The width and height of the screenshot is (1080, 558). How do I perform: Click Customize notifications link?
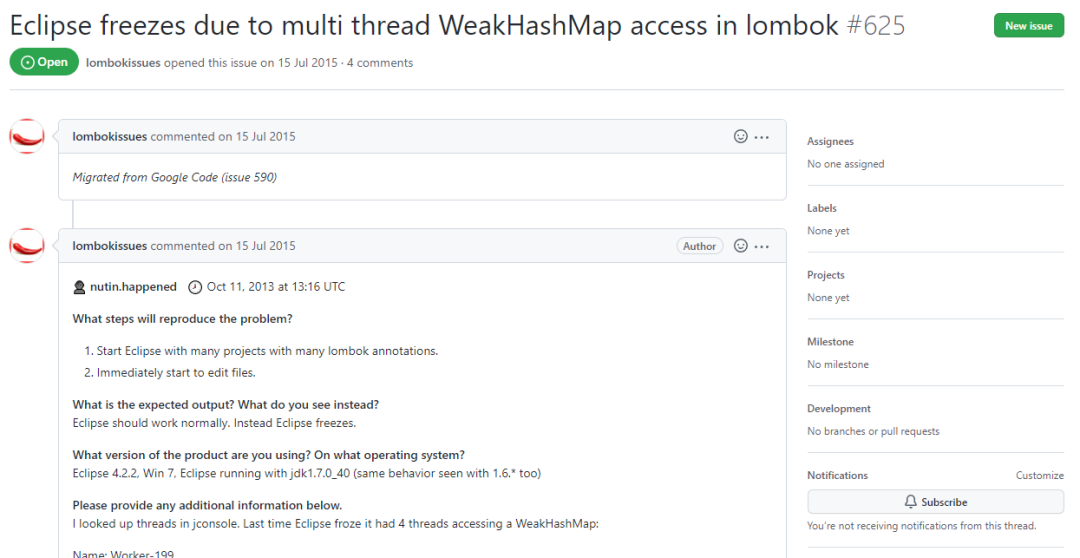1039,475
